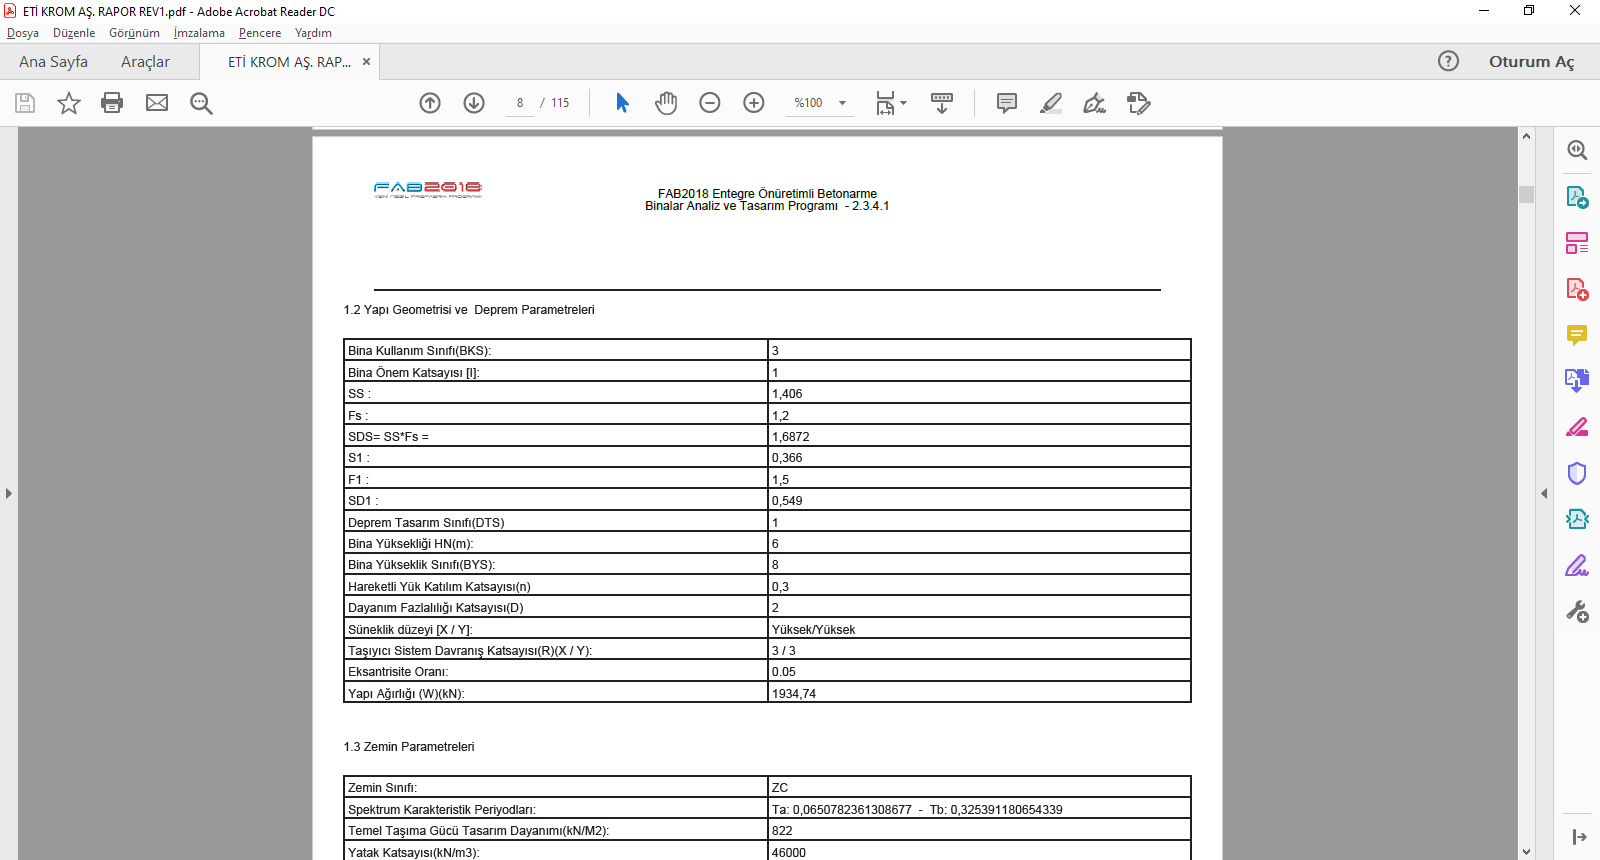
Task: Open Create PDF tool in sidebar
Action: pyautogui.click(x=1577, y=289)
